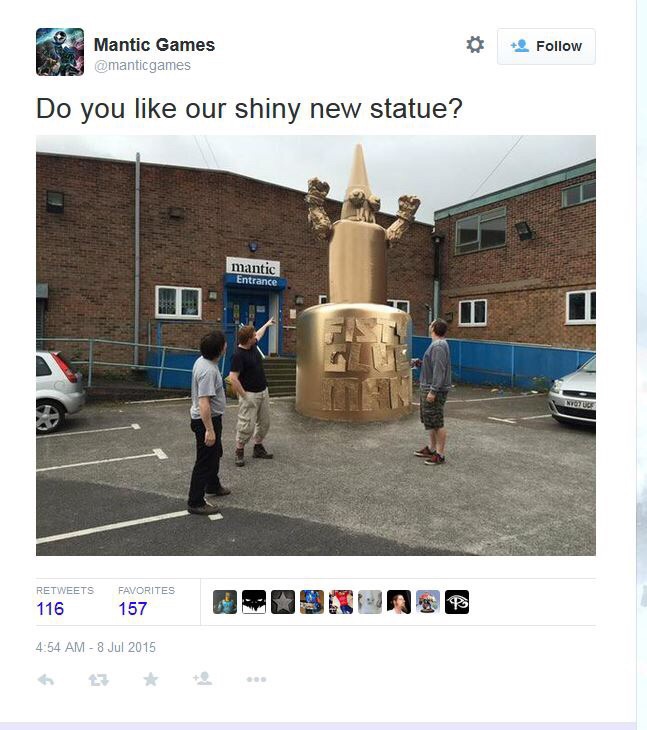647x730 pixels.
Task: Select the first favoriter avatar
Action: coord(225,602)
